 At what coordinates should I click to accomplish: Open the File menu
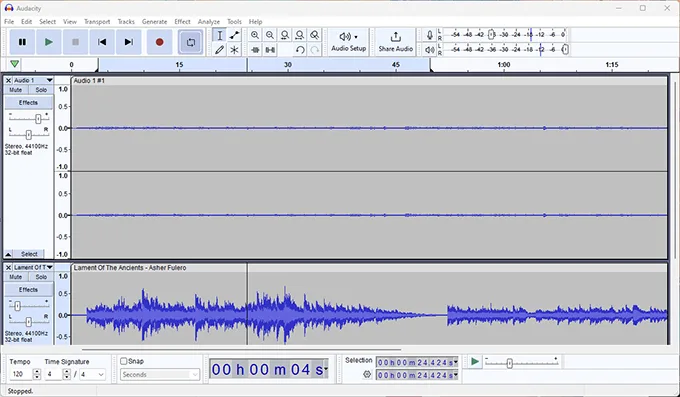click(9, 22)
